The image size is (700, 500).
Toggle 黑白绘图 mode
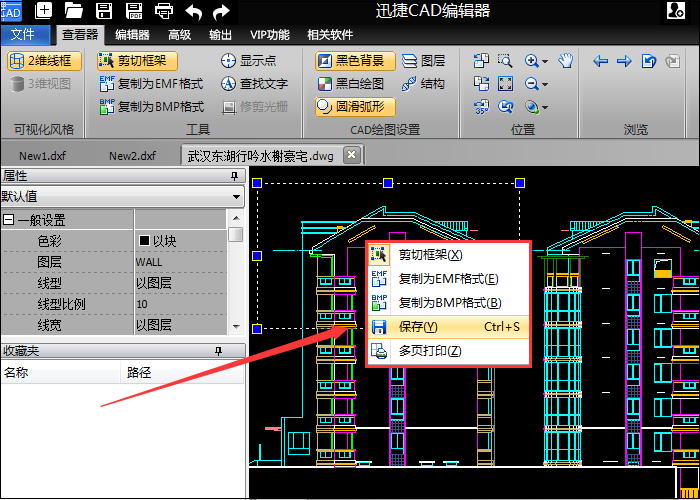pyautogui.click(x=350, y=84)
